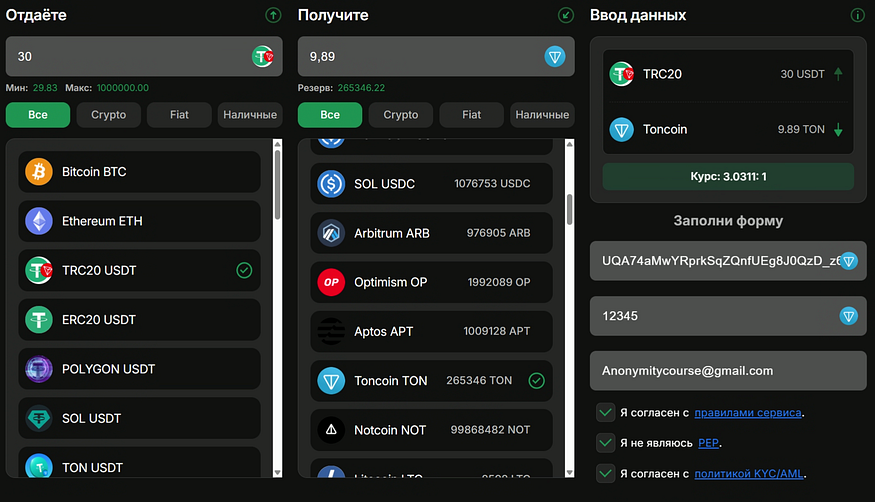Click the USDT icon inside the 30 amount field
The image size is (875, 502).
coord(263,56)
